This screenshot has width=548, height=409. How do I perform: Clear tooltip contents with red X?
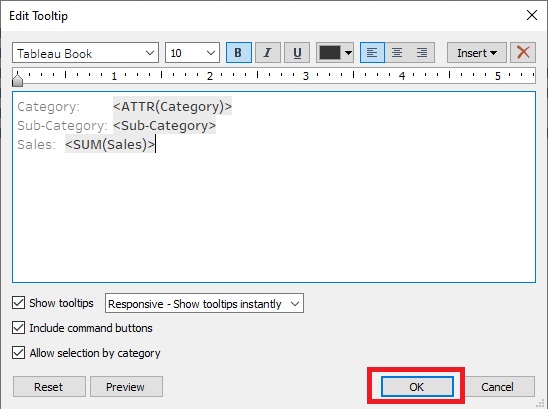point(523,53)
